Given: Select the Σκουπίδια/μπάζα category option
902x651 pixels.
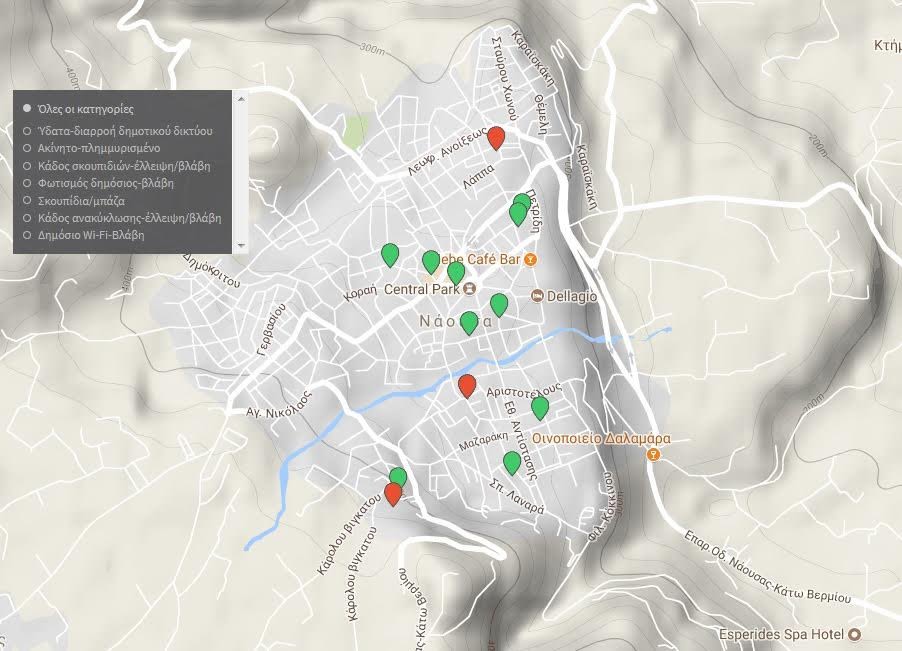Looking at the screenshot, I should (x=28, y=201).
